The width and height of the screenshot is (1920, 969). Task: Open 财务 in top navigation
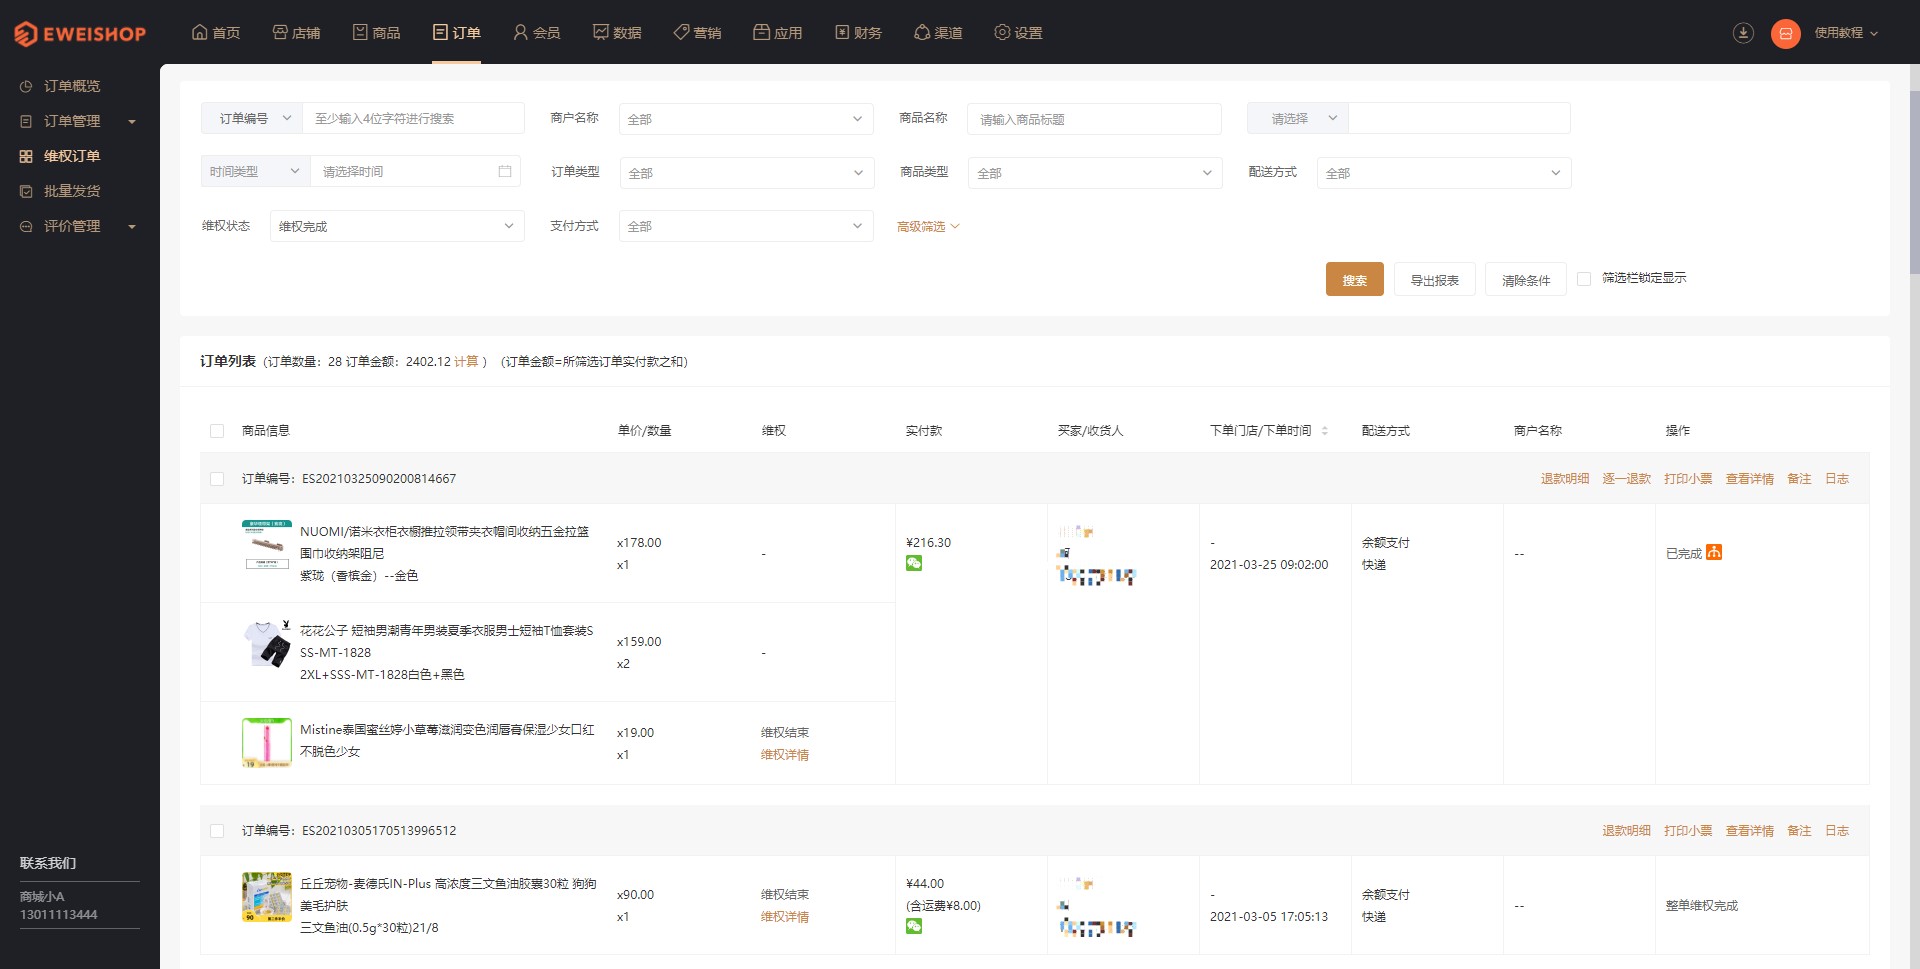[858, 33]
